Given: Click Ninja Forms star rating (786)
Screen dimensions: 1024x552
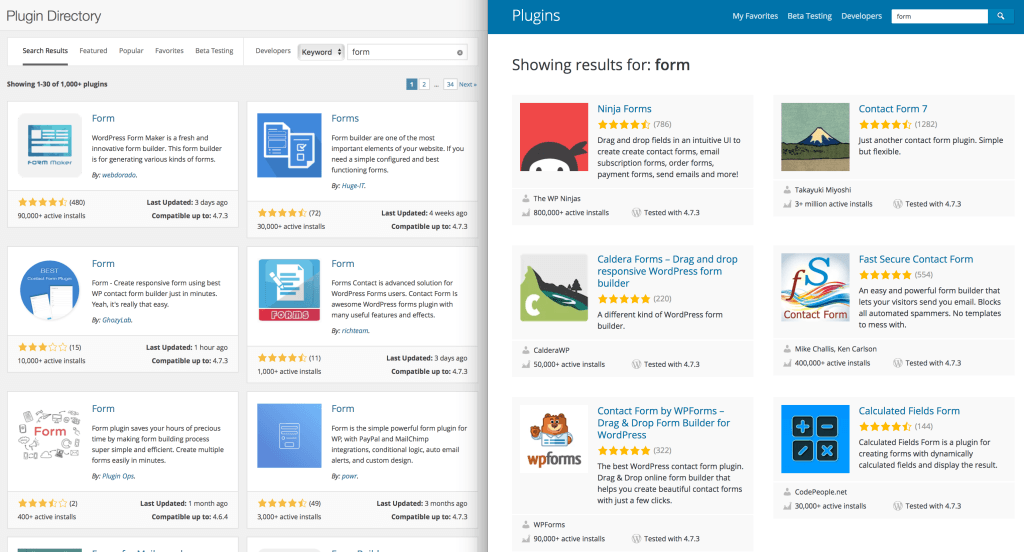Looking at the screenshot, I should 624,124.
